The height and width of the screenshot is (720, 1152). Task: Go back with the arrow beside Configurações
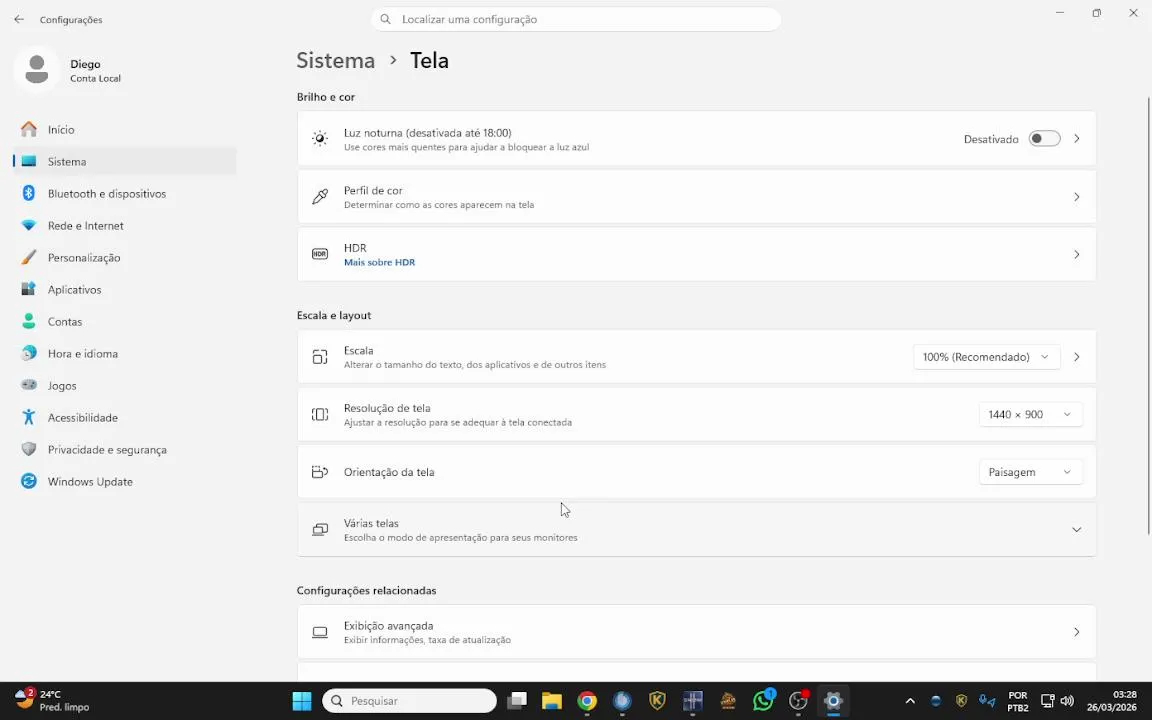(x=19, y=20)
